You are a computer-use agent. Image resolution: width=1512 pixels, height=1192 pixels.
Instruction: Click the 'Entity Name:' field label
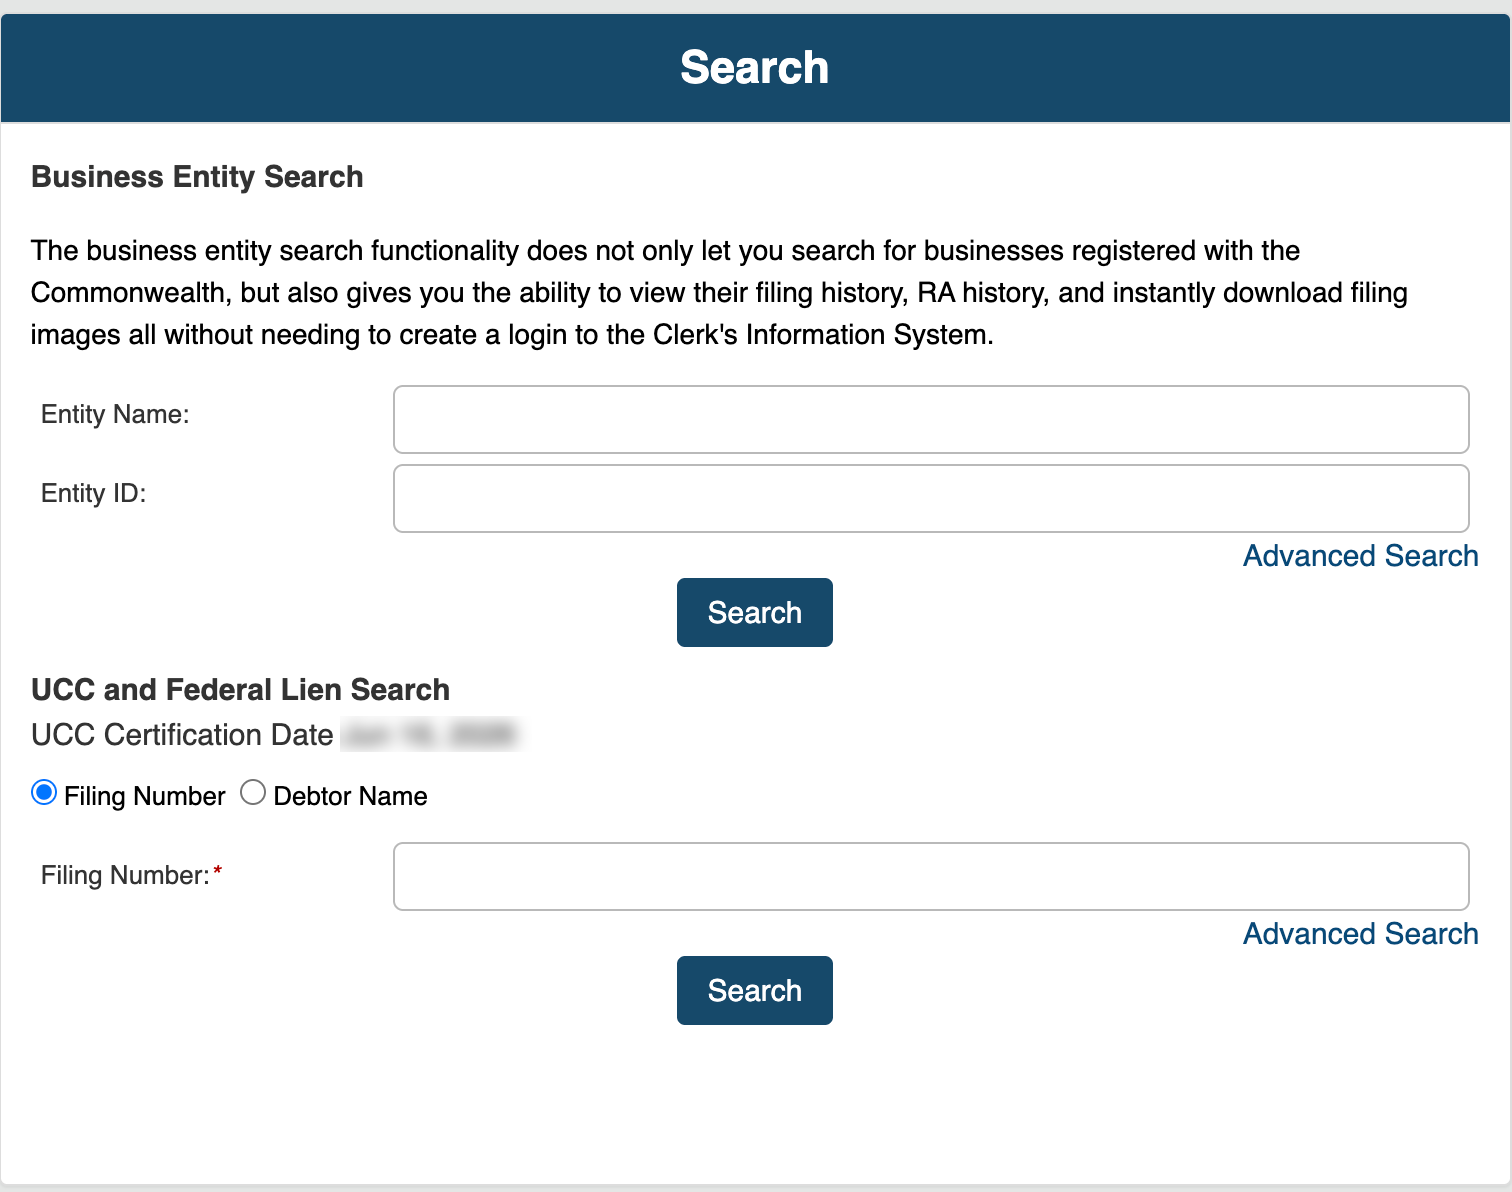[115, 414]
